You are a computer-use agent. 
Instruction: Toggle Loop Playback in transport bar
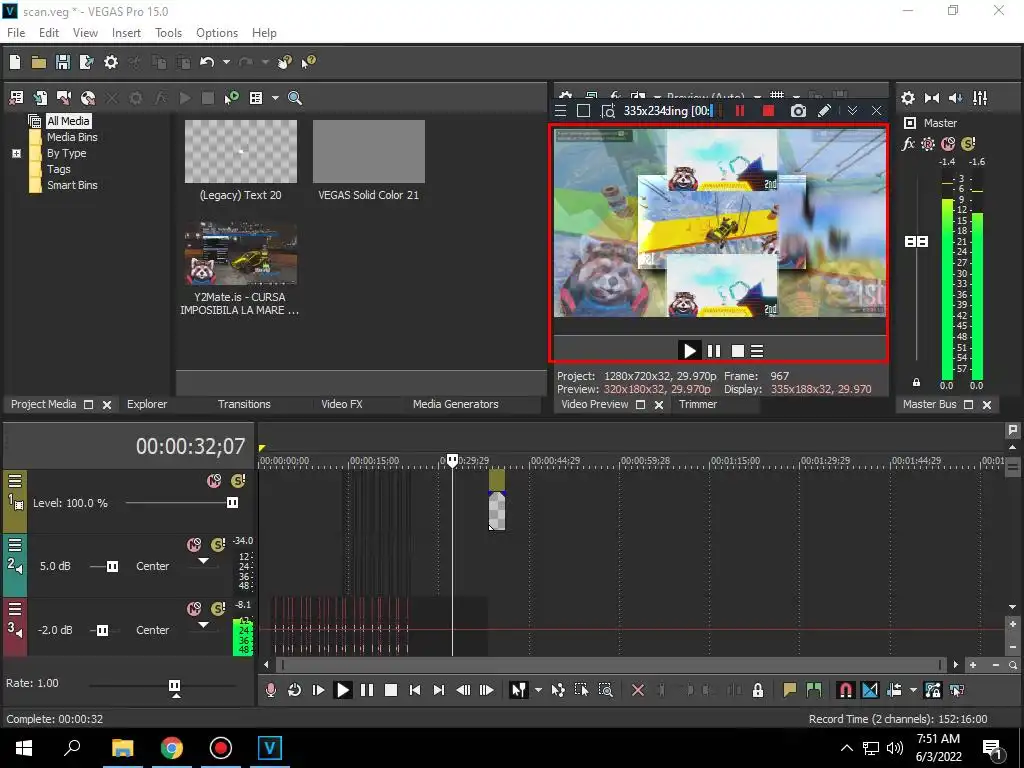coord(295,690)
